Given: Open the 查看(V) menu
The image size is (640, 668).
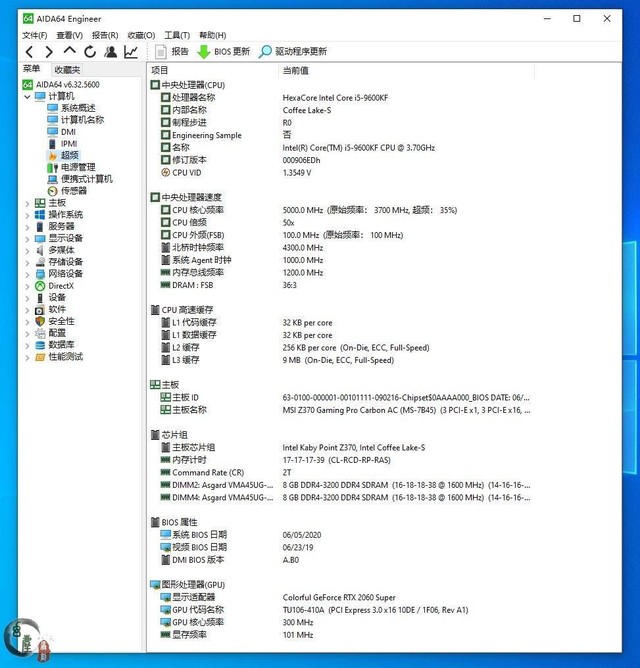Looking at the screenshot, I should [x=69, y=35].
